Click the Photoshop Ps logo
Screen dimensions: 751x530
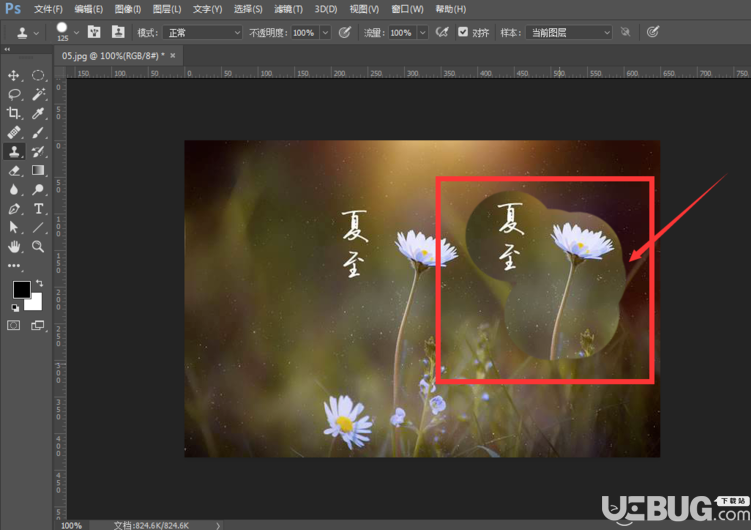13,9
